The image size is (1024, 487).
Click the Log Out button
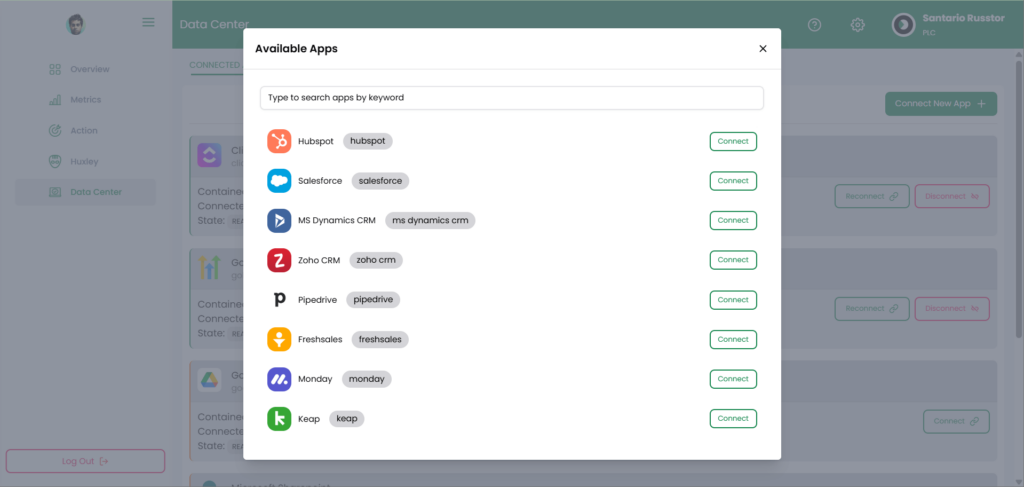(86, 461)
